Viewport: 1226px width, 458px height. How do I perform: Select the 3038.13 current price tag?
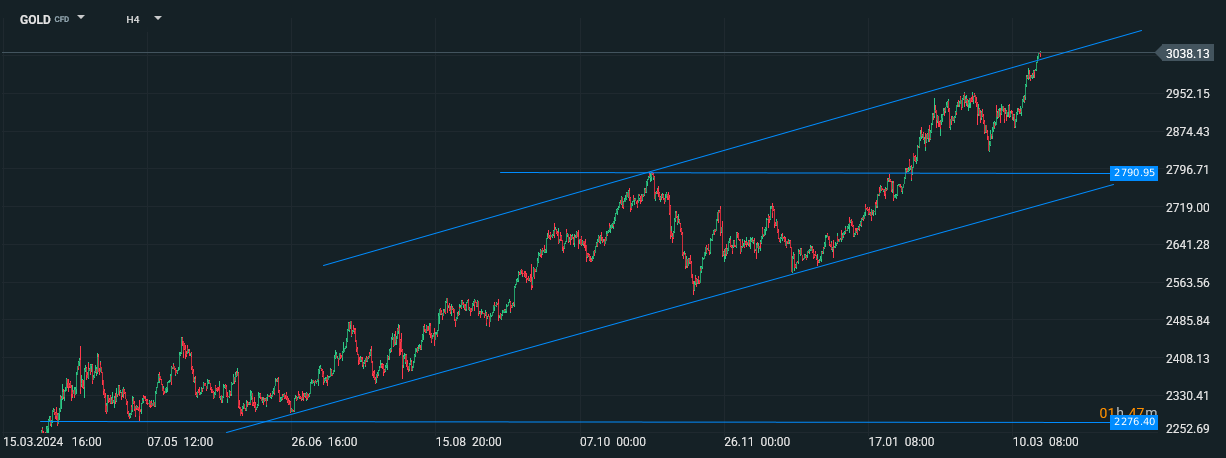(1186, 54)
